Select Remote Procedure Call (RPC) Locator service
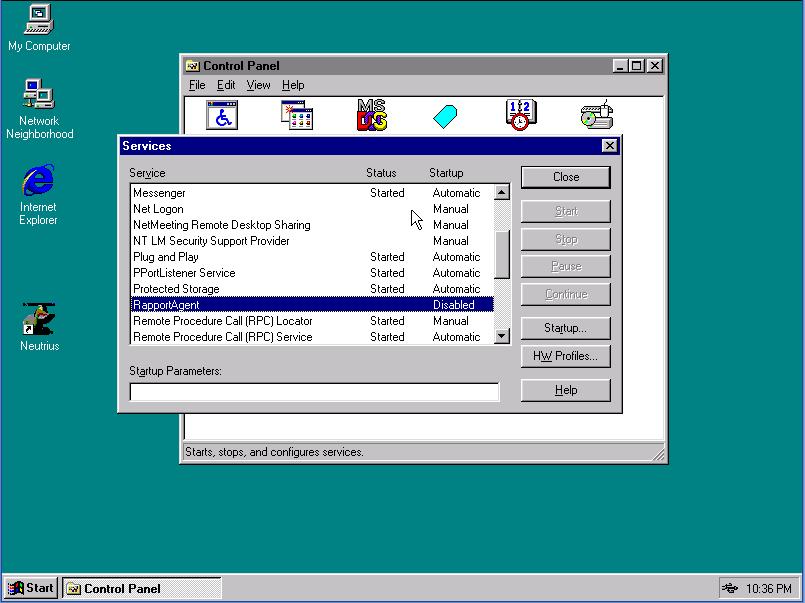The width and height of the screenshot is (805, 603). [312, 321]
